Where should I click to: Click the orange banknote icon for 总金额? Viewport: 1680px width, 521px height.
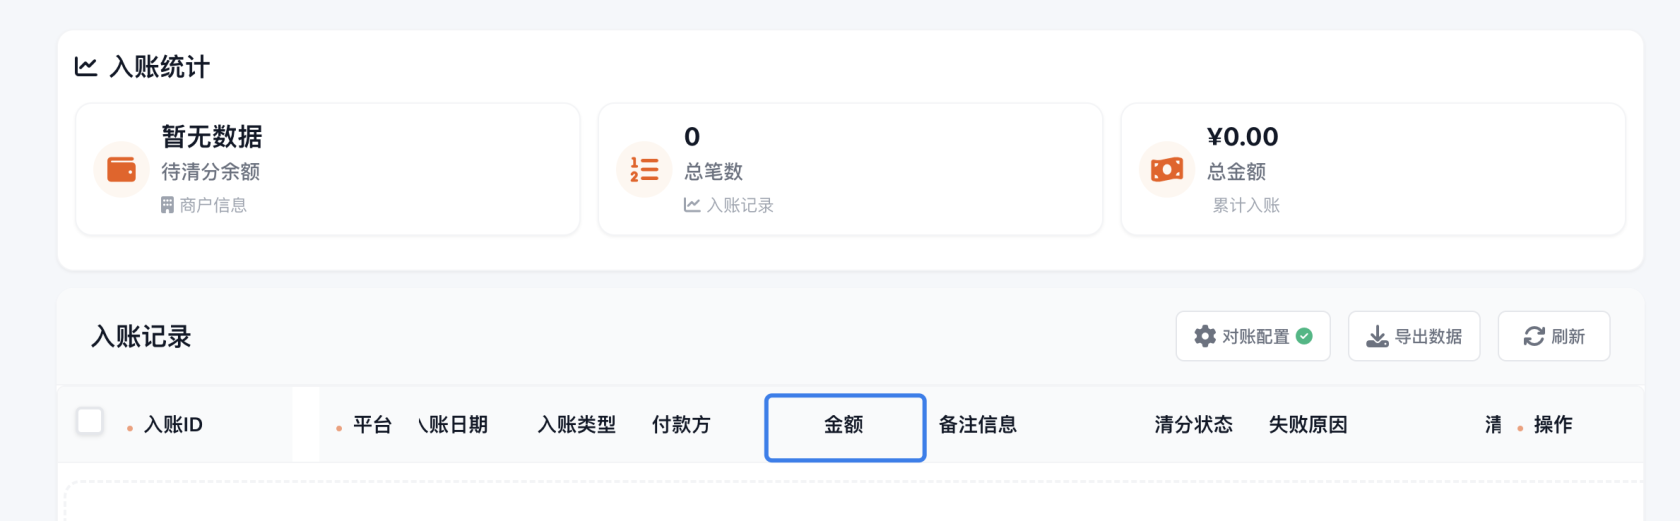[x=1166, y=170]
